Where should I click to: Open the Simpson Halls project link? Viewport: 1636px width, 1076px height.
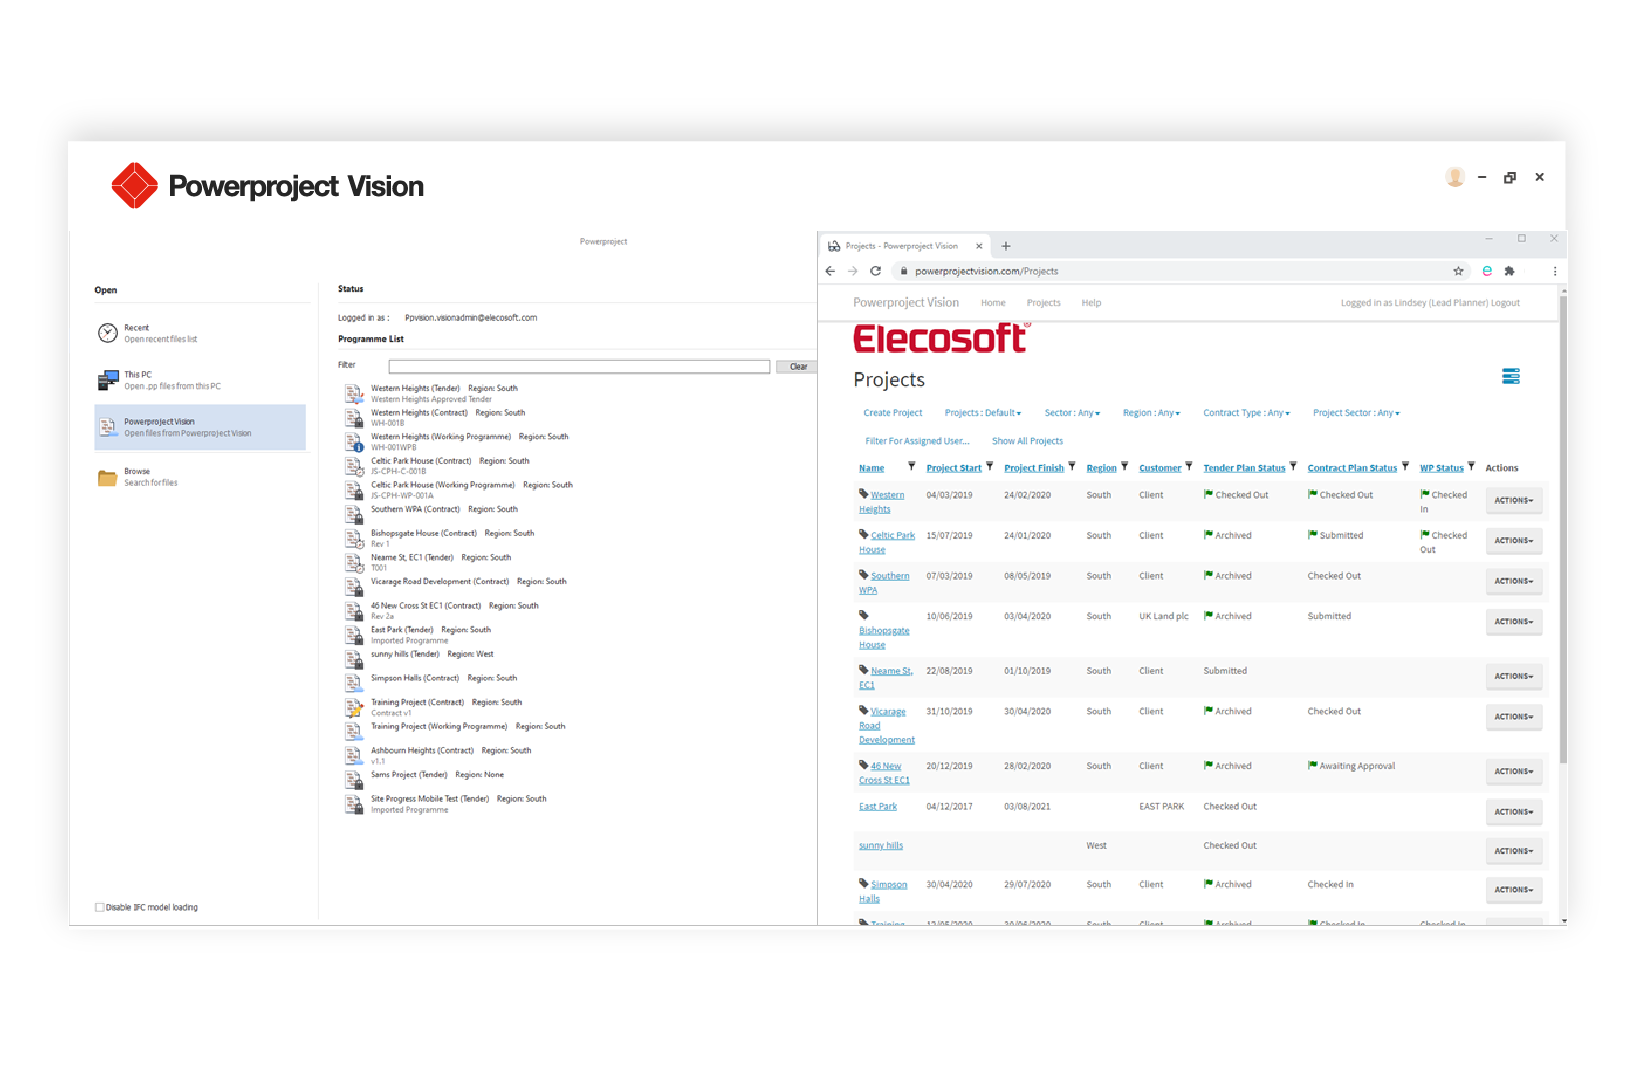click(x=883, y=891)
